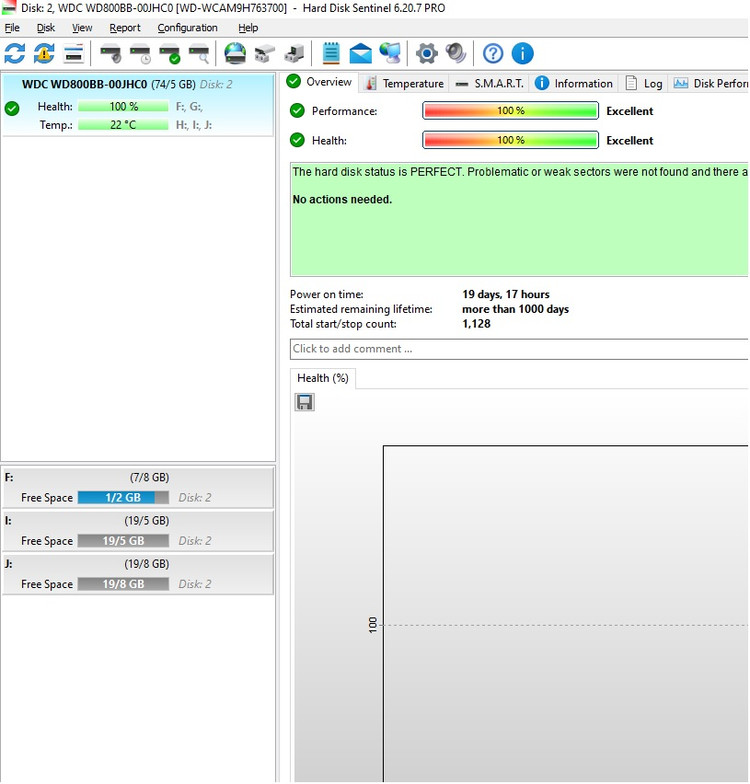
Task: Click the Health 100 % gradient bar in Overview
Action: pyautogui.click(x=510, y=140)
